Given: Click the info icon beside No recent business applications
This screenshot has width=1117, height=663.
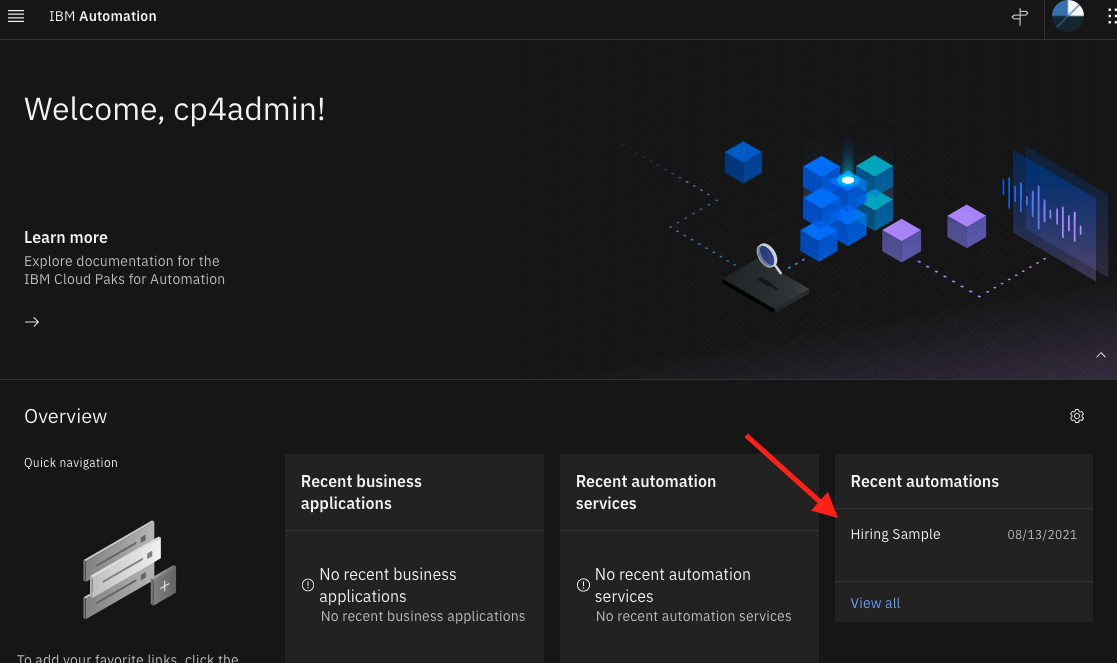Looking at the screenshot, I should (x=308, y=585).
